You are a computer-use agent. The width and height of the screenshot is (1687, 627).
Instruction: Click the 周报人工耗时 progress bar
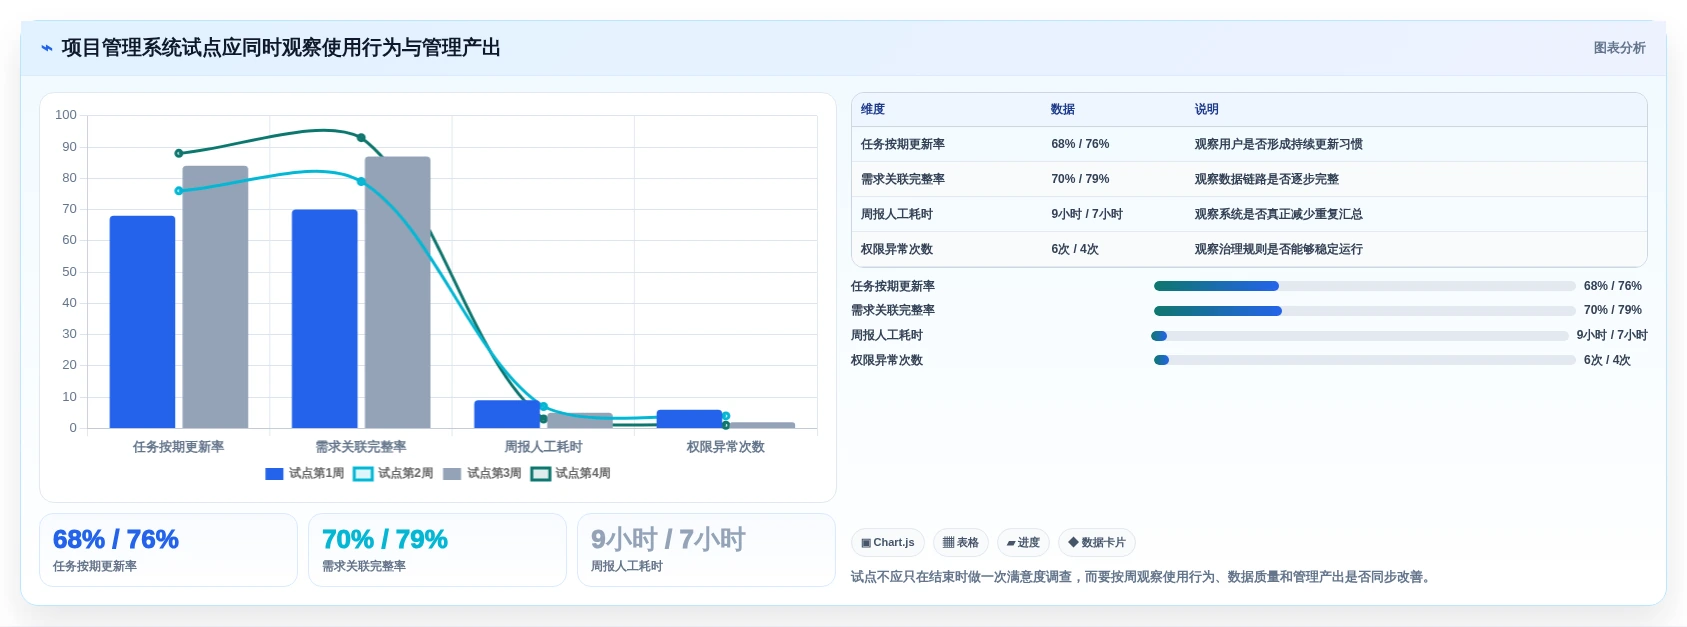[x=1360, y=336]
